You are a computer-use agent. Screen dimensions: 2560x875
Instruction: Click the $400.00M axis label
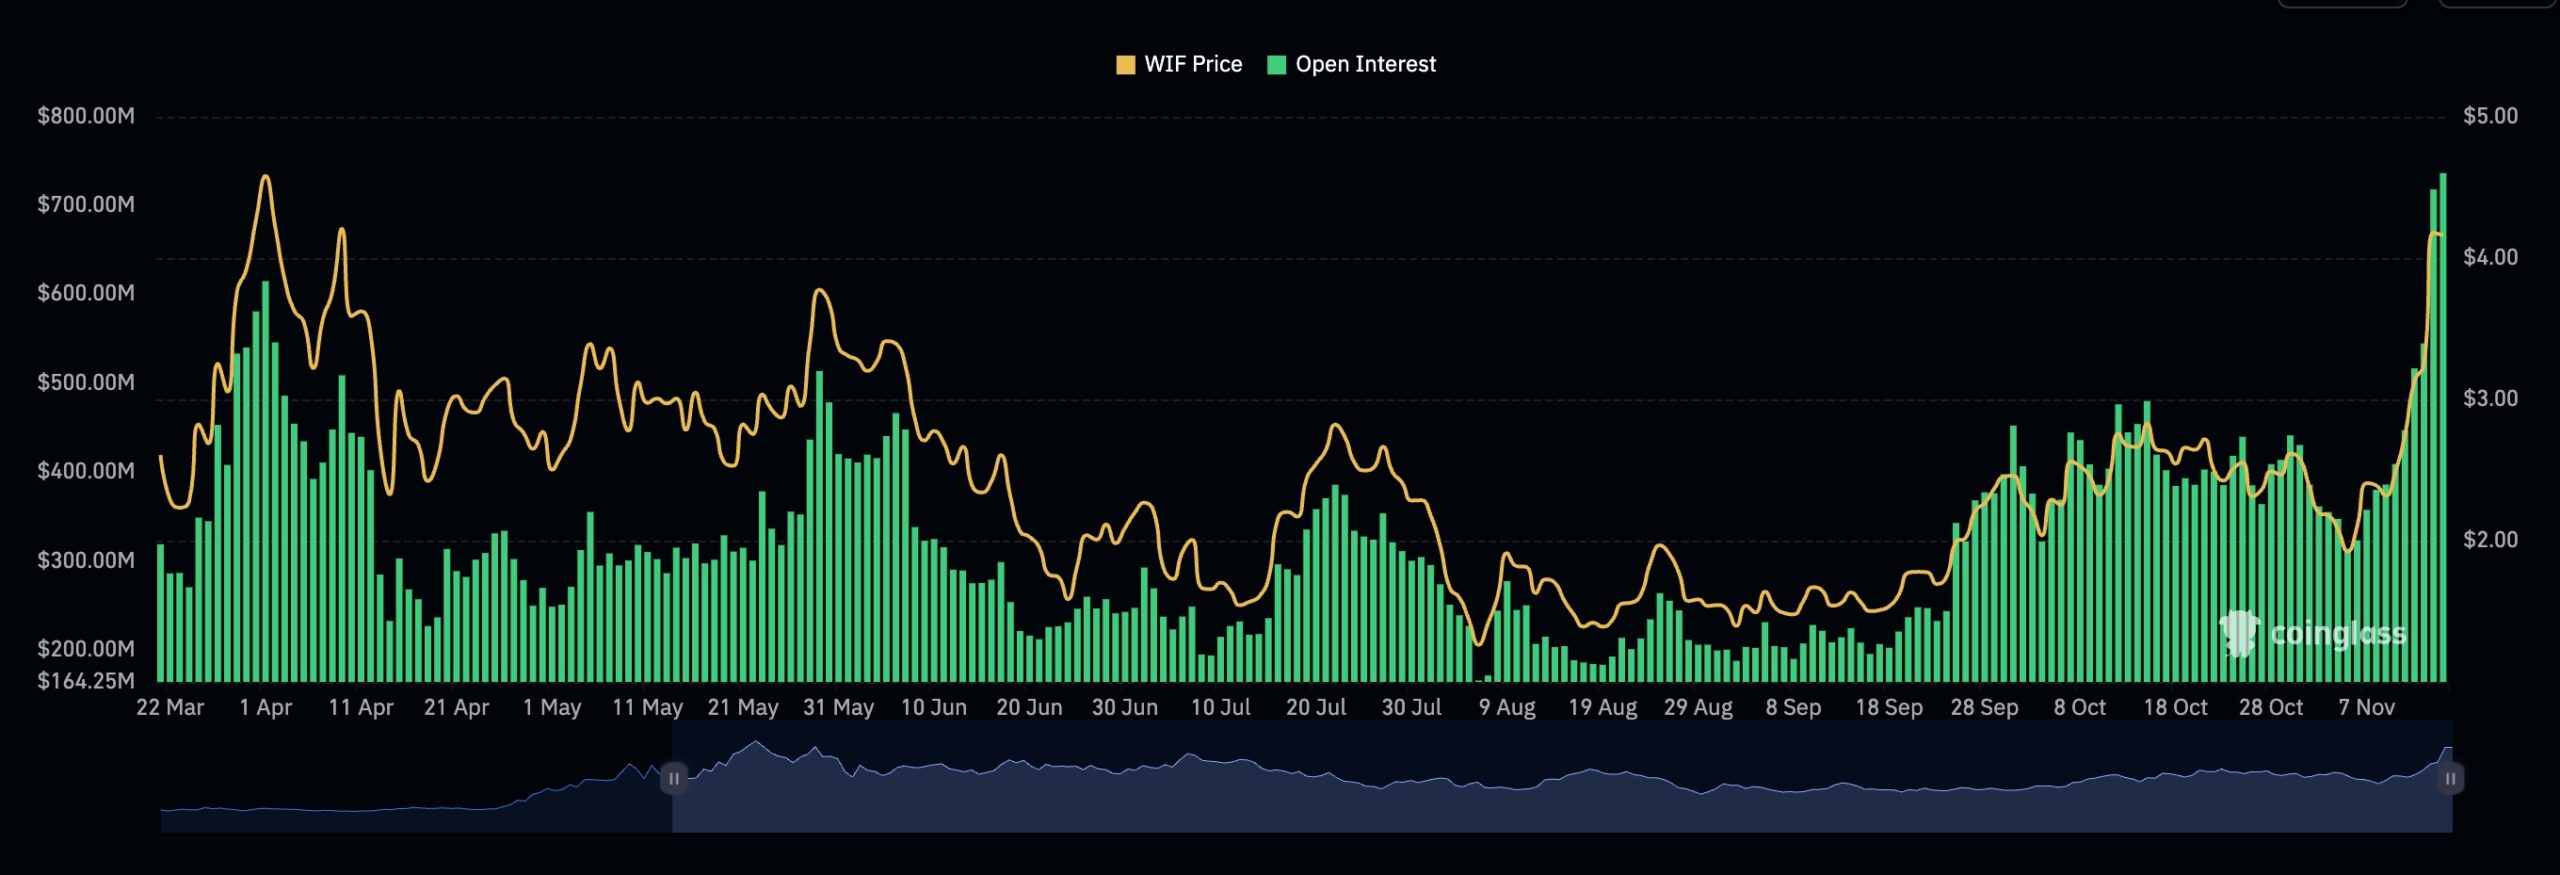pos(86,471)
